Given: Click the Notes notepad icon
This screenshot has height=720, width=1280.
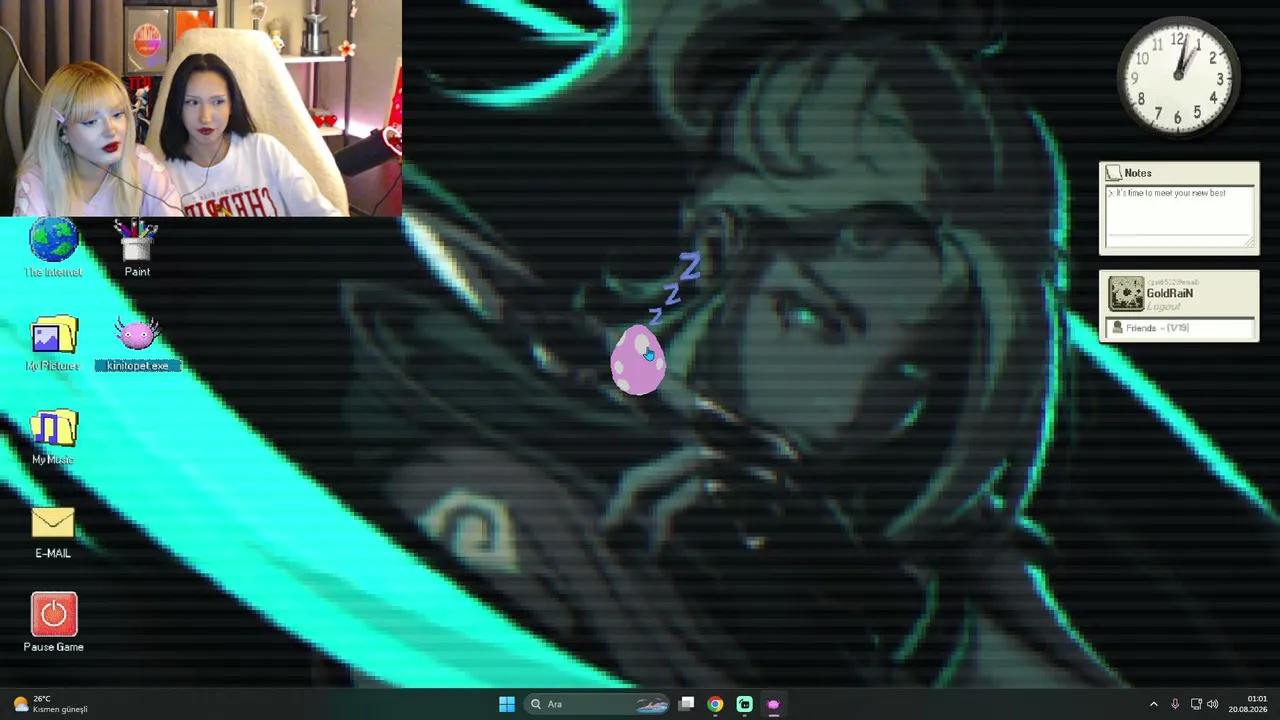Looking at the screenshot, I should tap(1113, 173).
